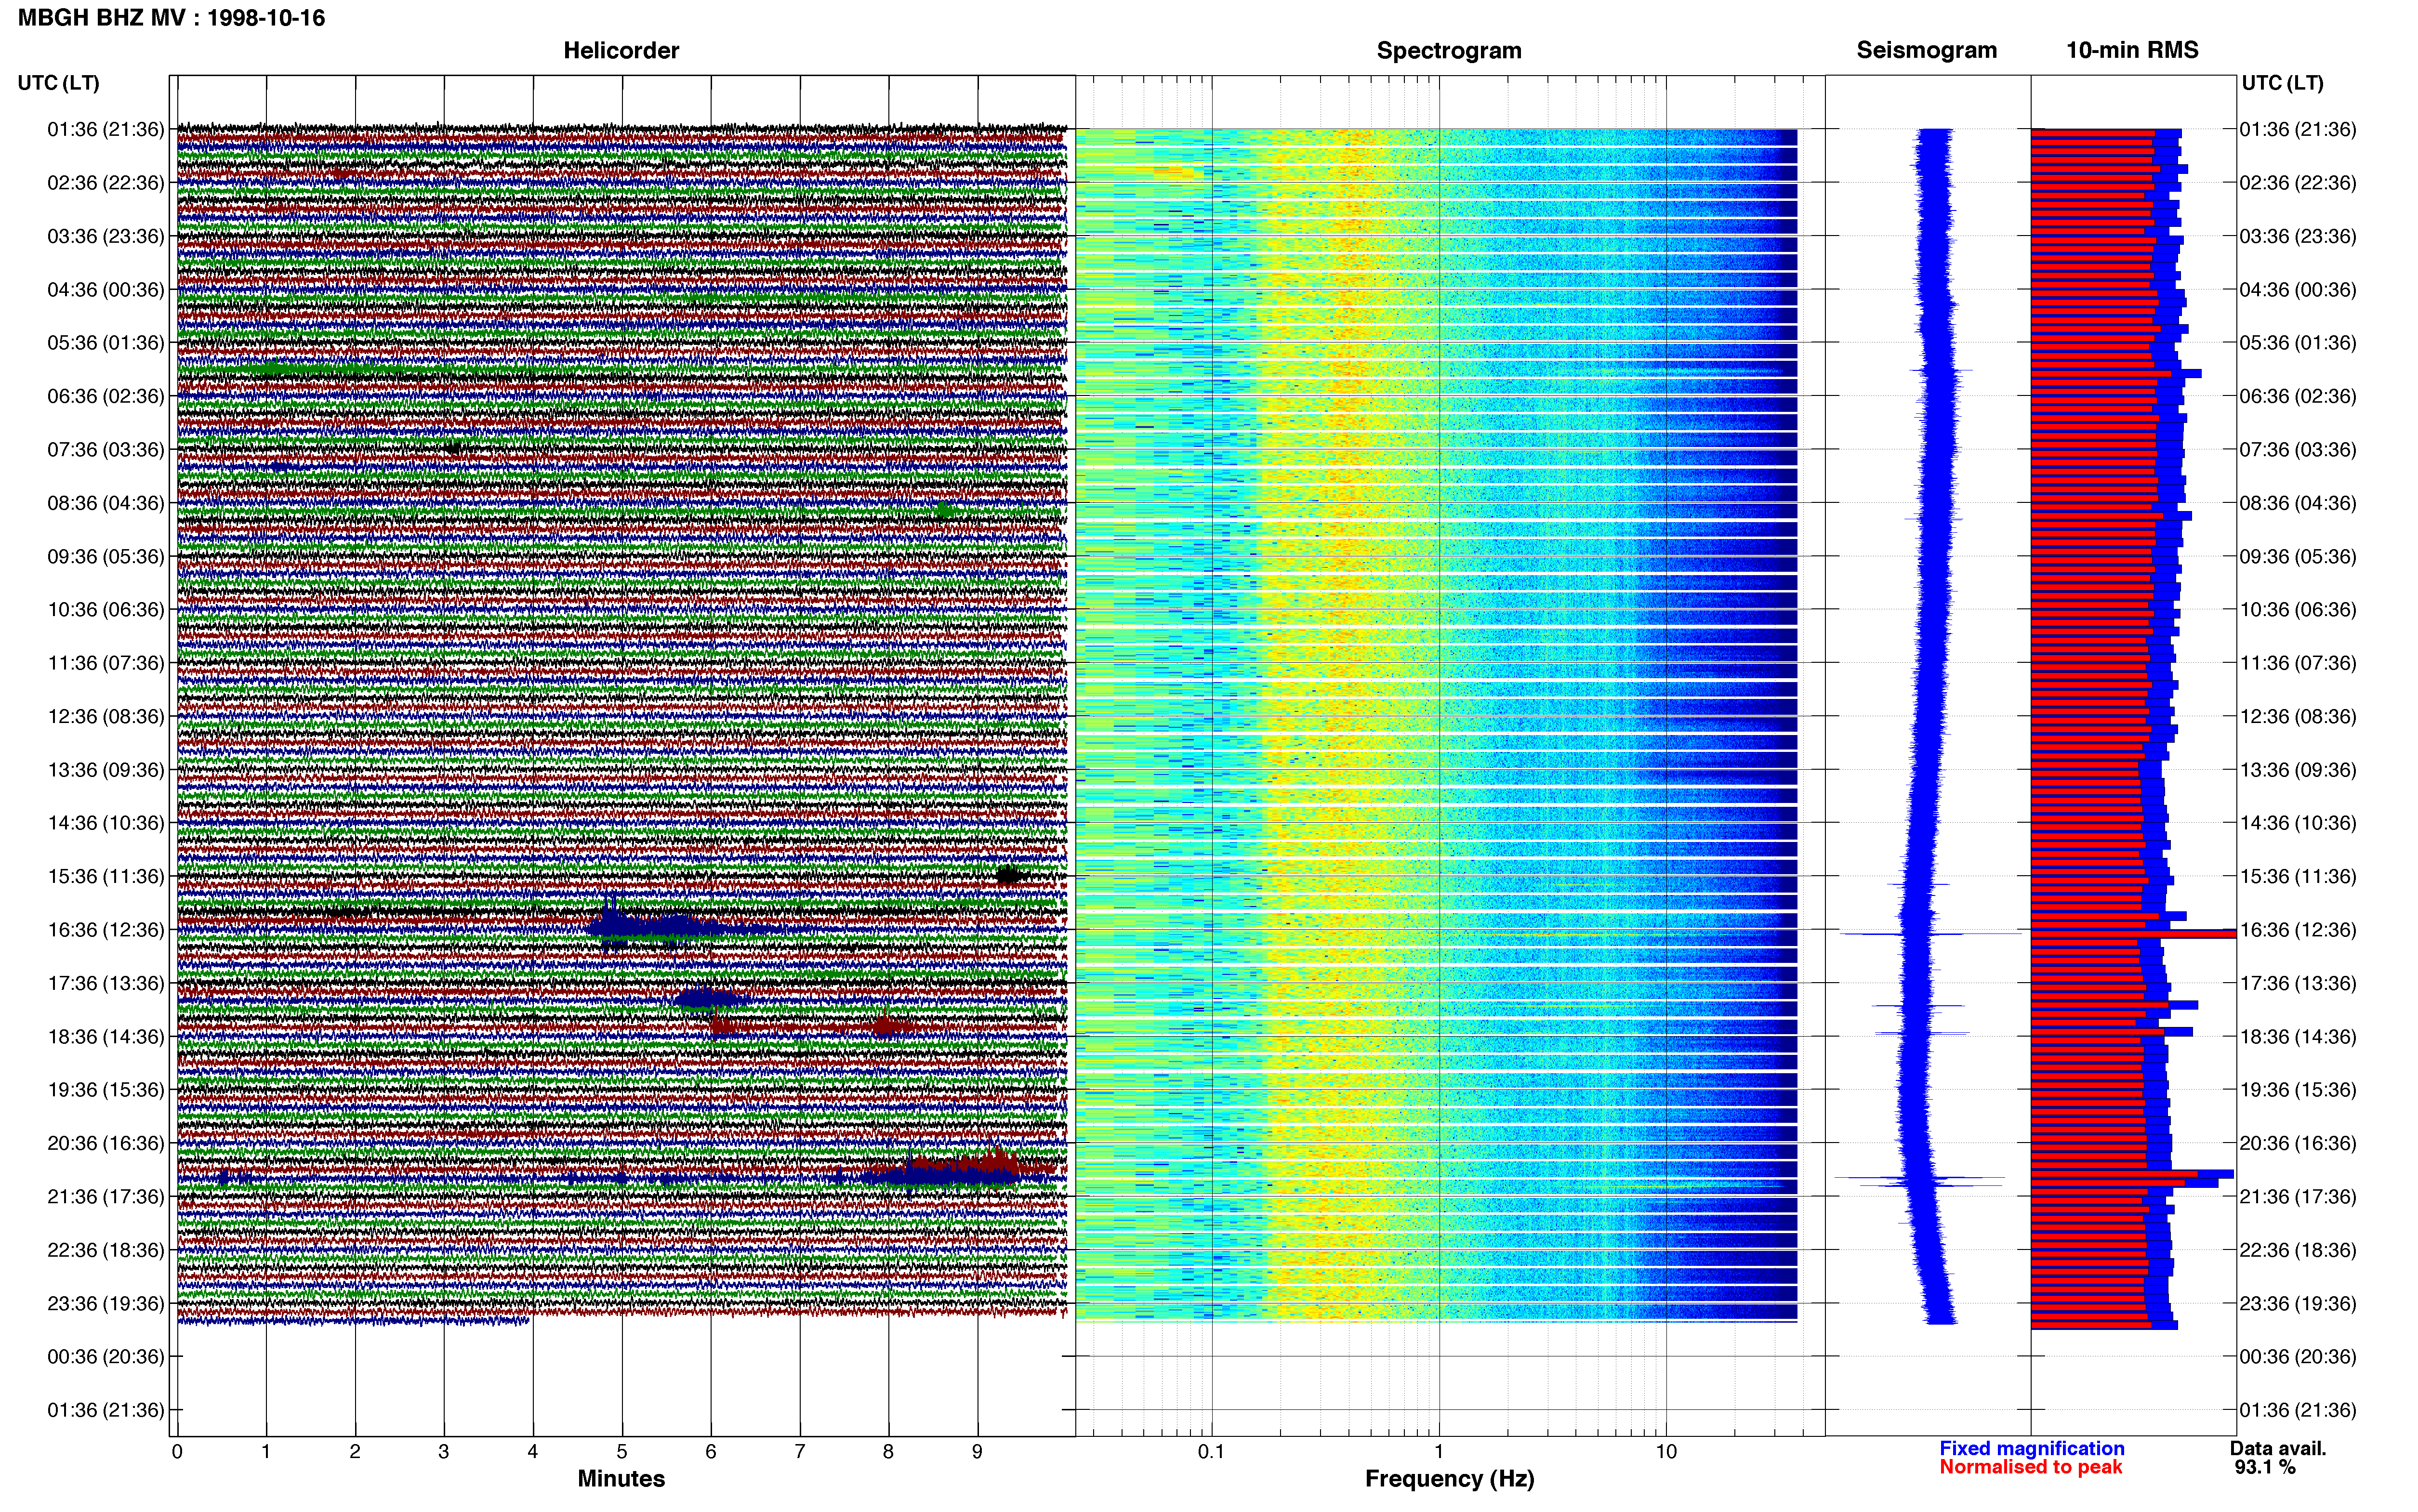Click 12:36 (08:36) on the Helicorder time axis
This screenshot has height=1512, width=2418.
point(106,717)
